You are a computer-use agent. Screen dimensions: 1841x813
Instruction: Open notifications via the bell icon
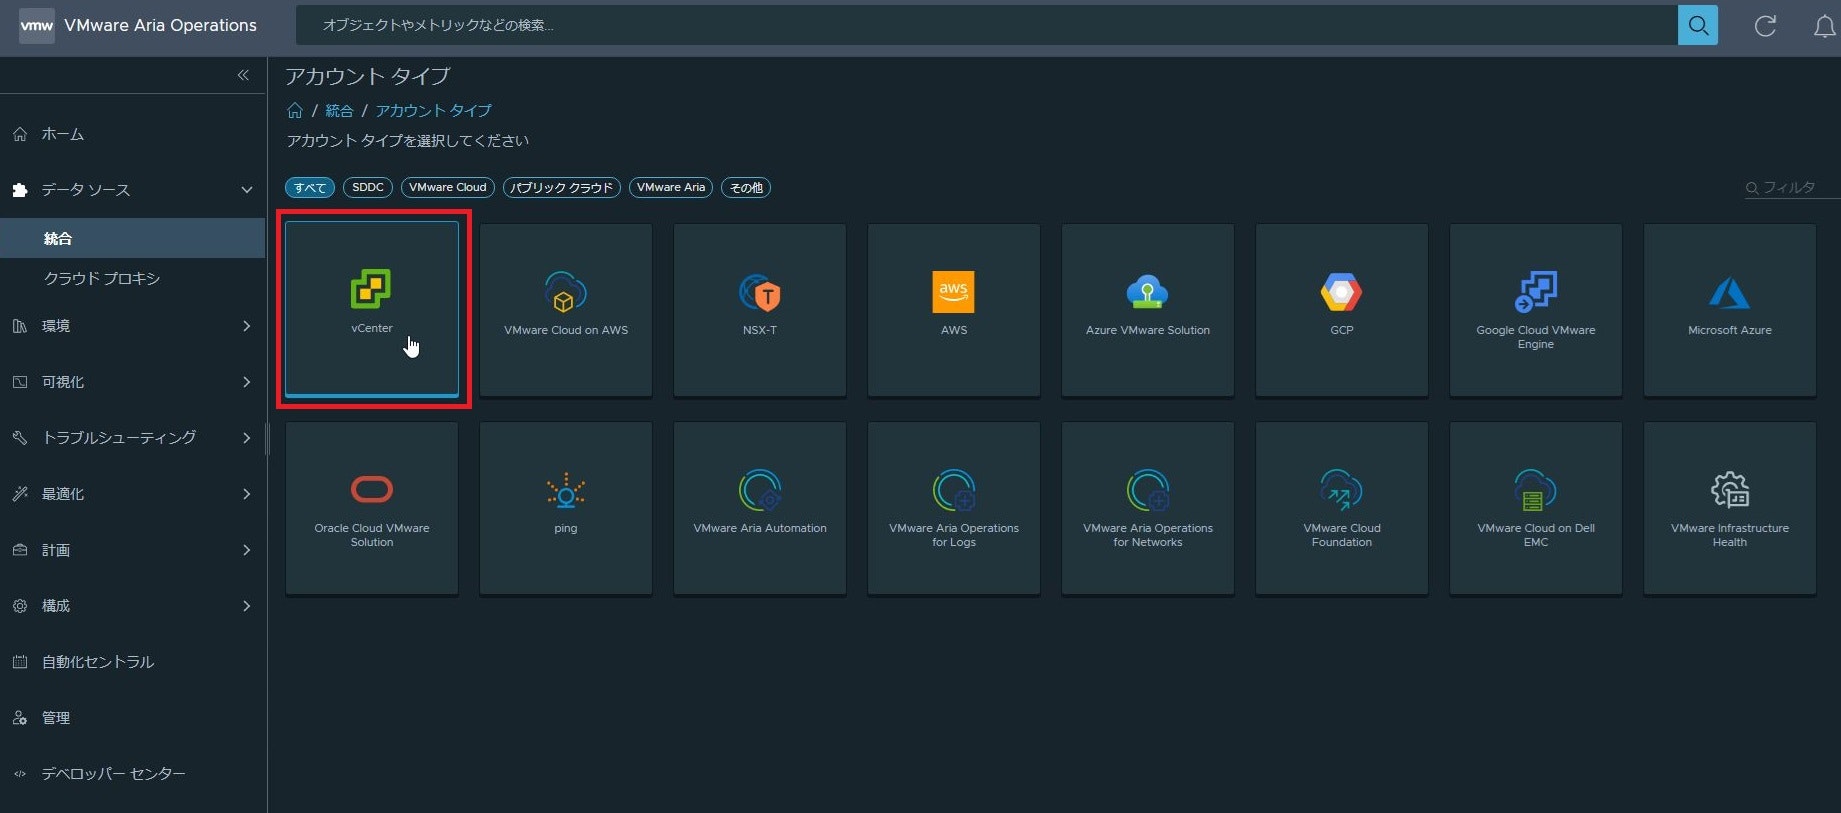pyautogui.click(x=1824, y=26)
